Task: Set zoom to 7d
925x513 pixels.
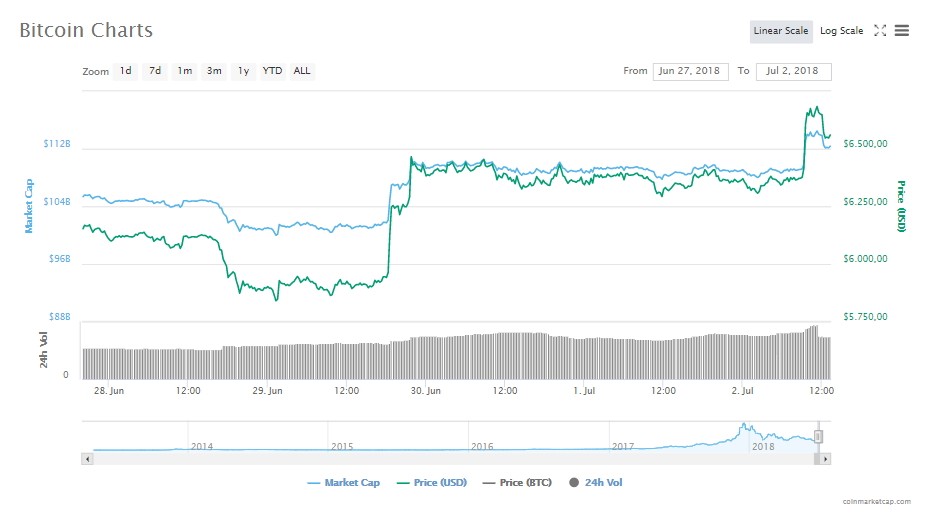Action: click(x=155, y=71)
